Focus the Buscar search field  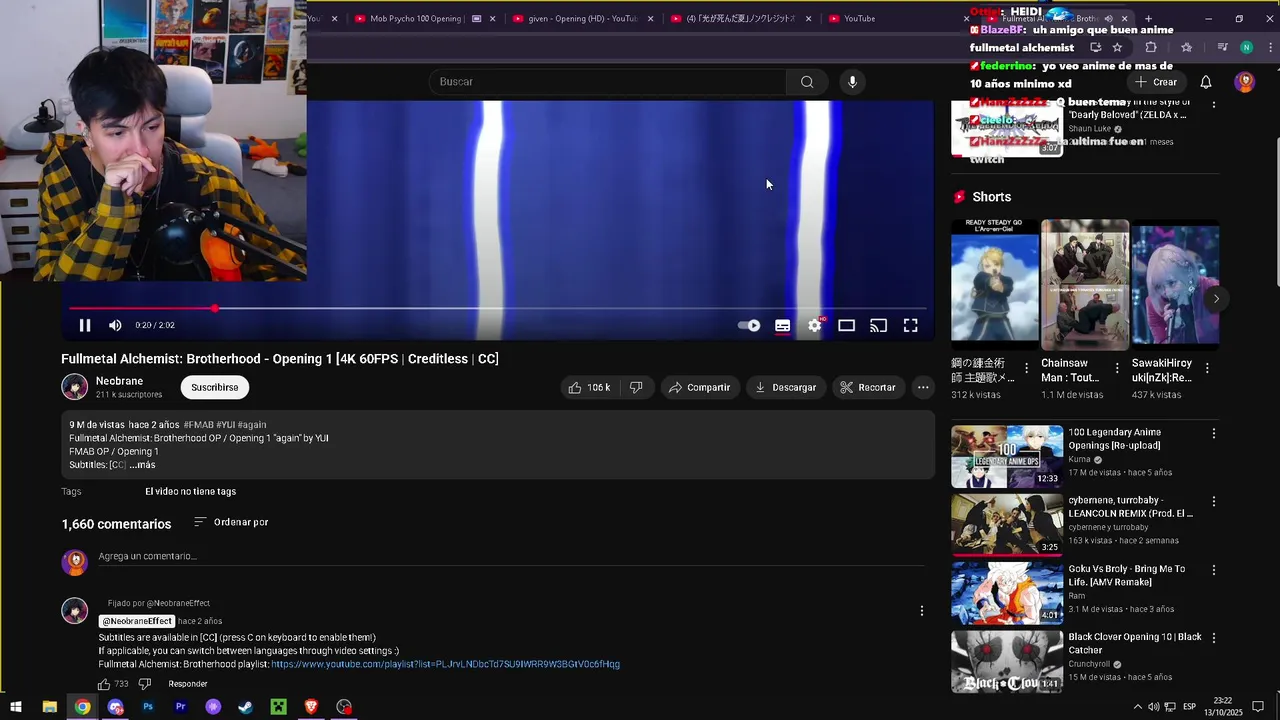(608, 82)
